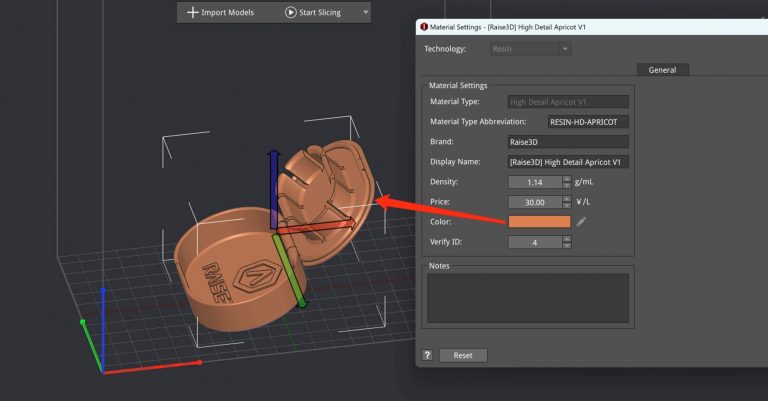The height and width of the screenshot is (401, 768).
Task: Select the green Y-axis gizmo handle
Action: tap(289, 270)
